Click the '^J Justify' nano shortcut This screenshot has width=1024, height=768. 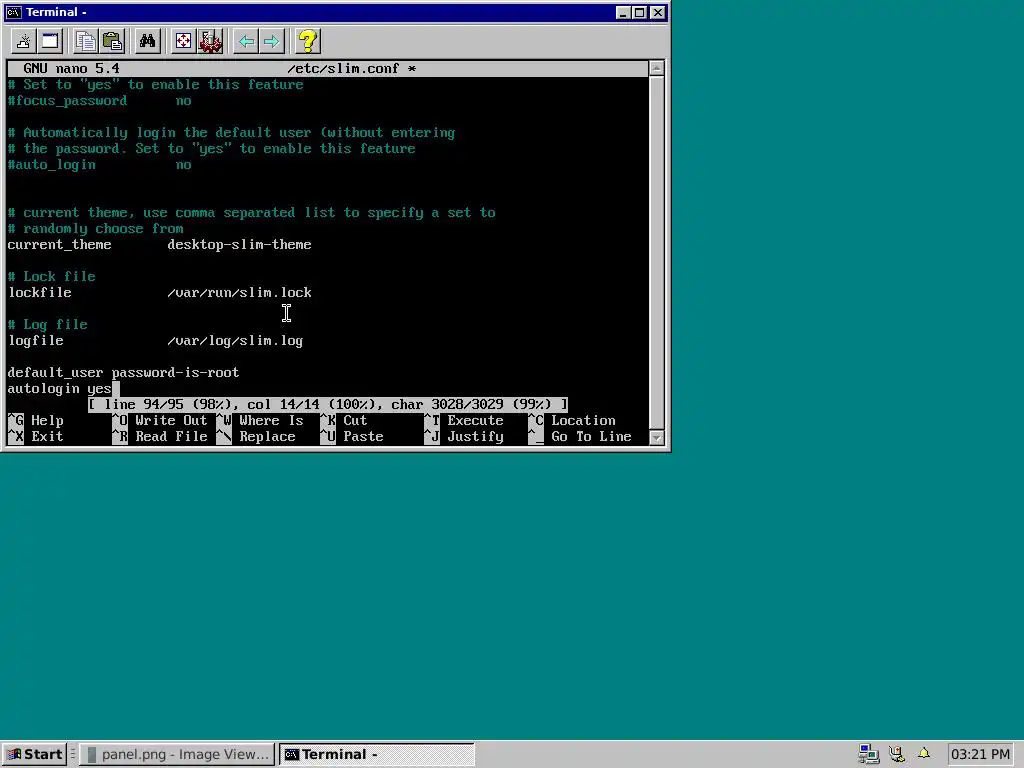464,437
